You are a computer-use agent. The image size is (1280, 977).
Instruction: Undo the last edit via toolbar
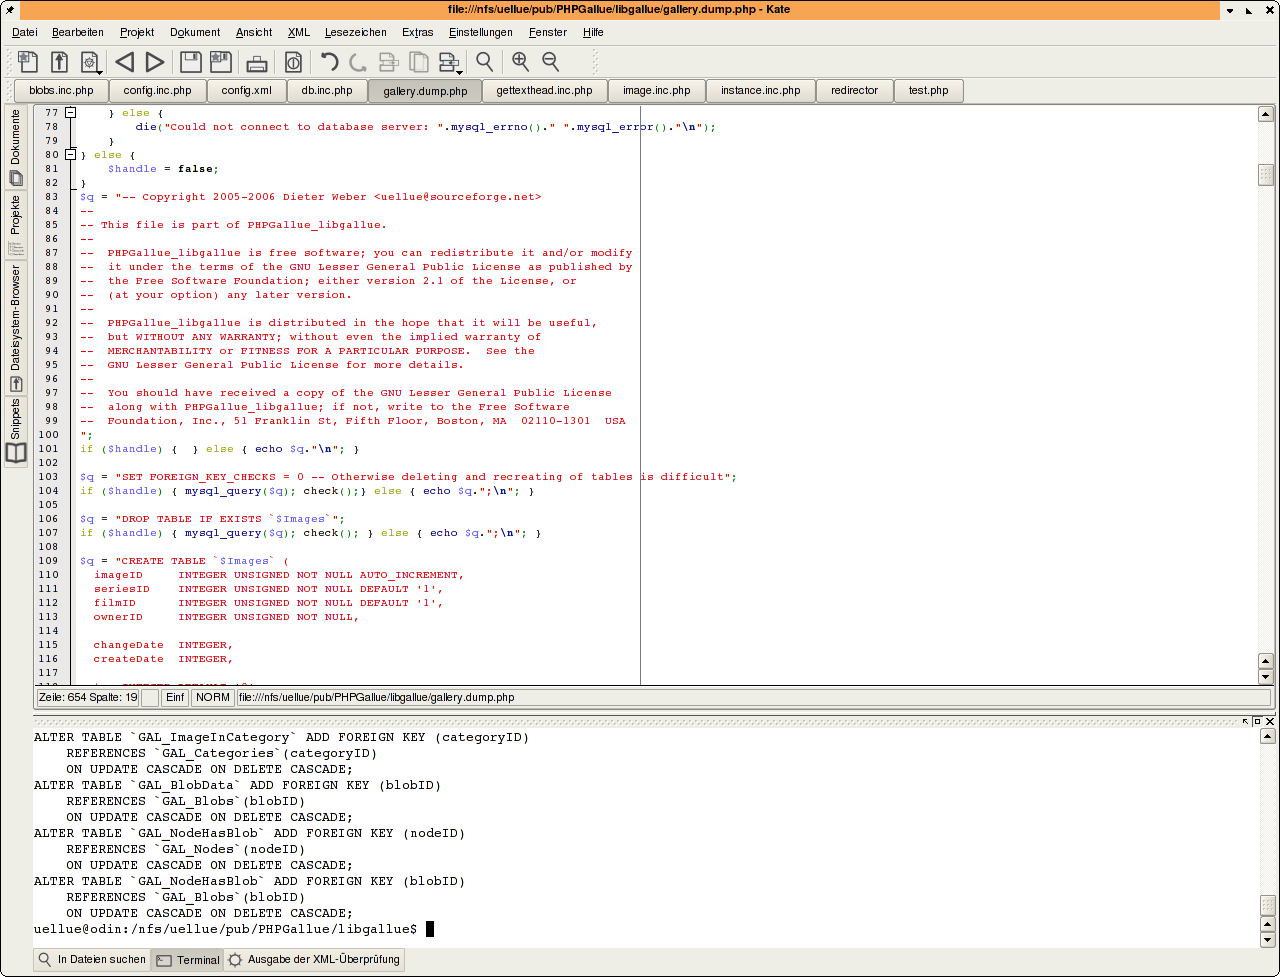coord(329,62)
